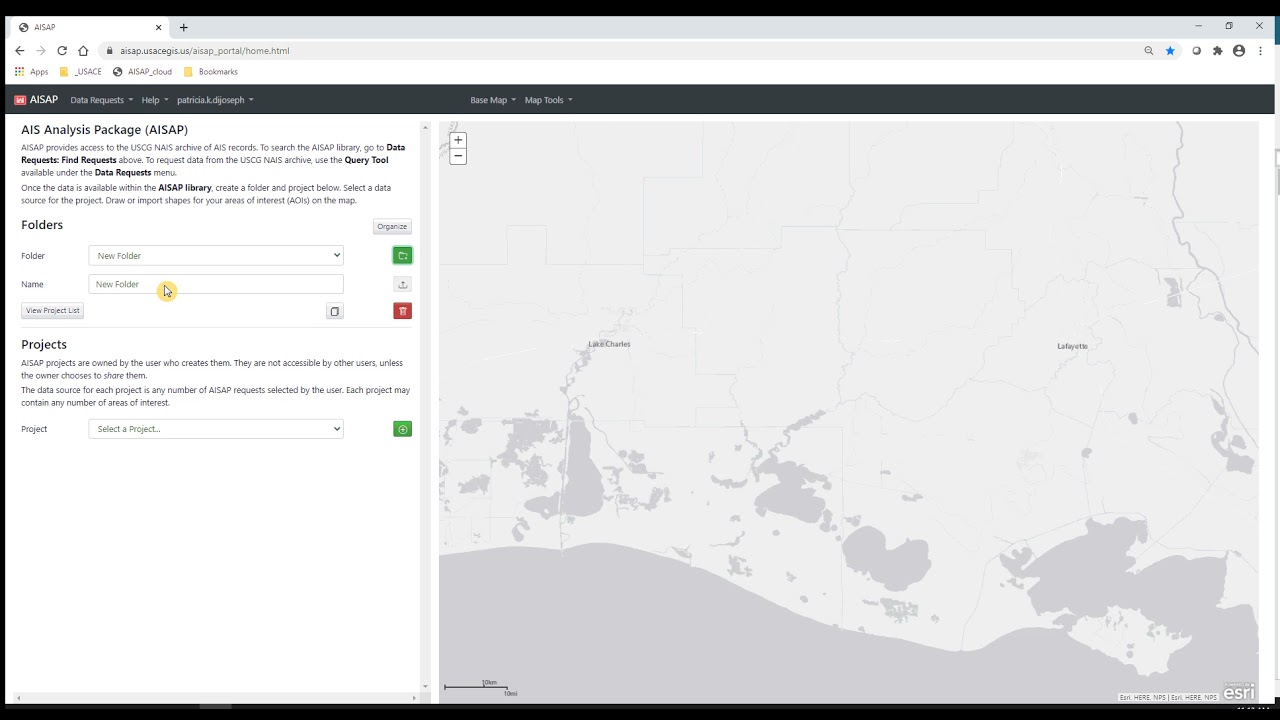Viewport: 1280px width, 720px height.
Task: Open the Chrome profile avatar icon
Action: click(1239, 51)
